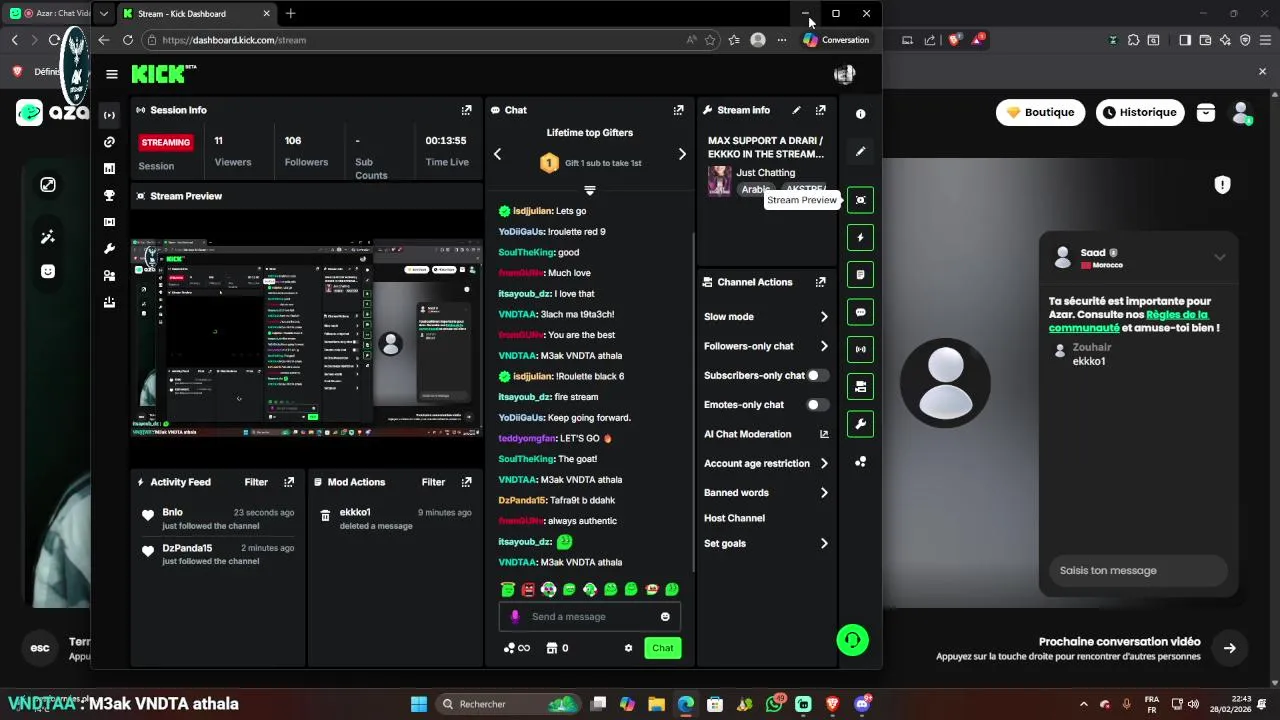1280x720 pixels.
Task: Show previous top gifter with left arrow
Action: coord(498,154)
